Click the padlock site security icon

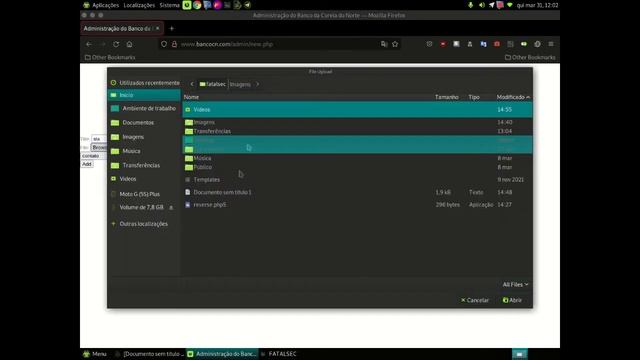tap(174, 44)
